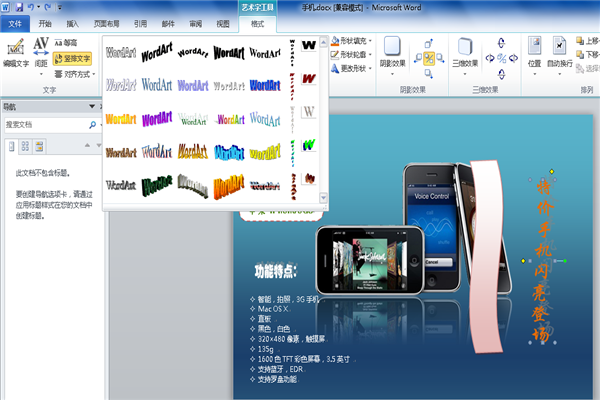Image resolution: width=600 pixels, height=400 pixels.
Task: Click the Even Height (等高) icon
Action: [x=65, y=43]
